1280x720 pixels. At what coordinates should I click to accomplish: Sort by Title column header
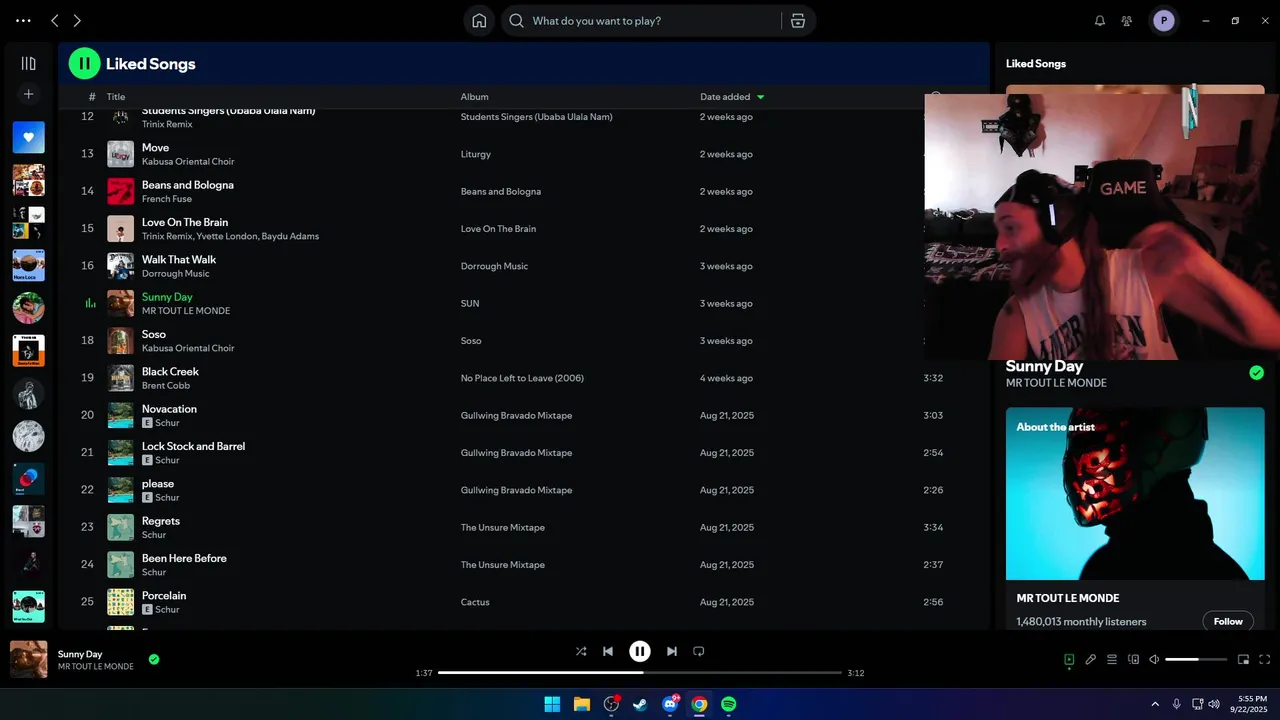(x=116, y=97)
